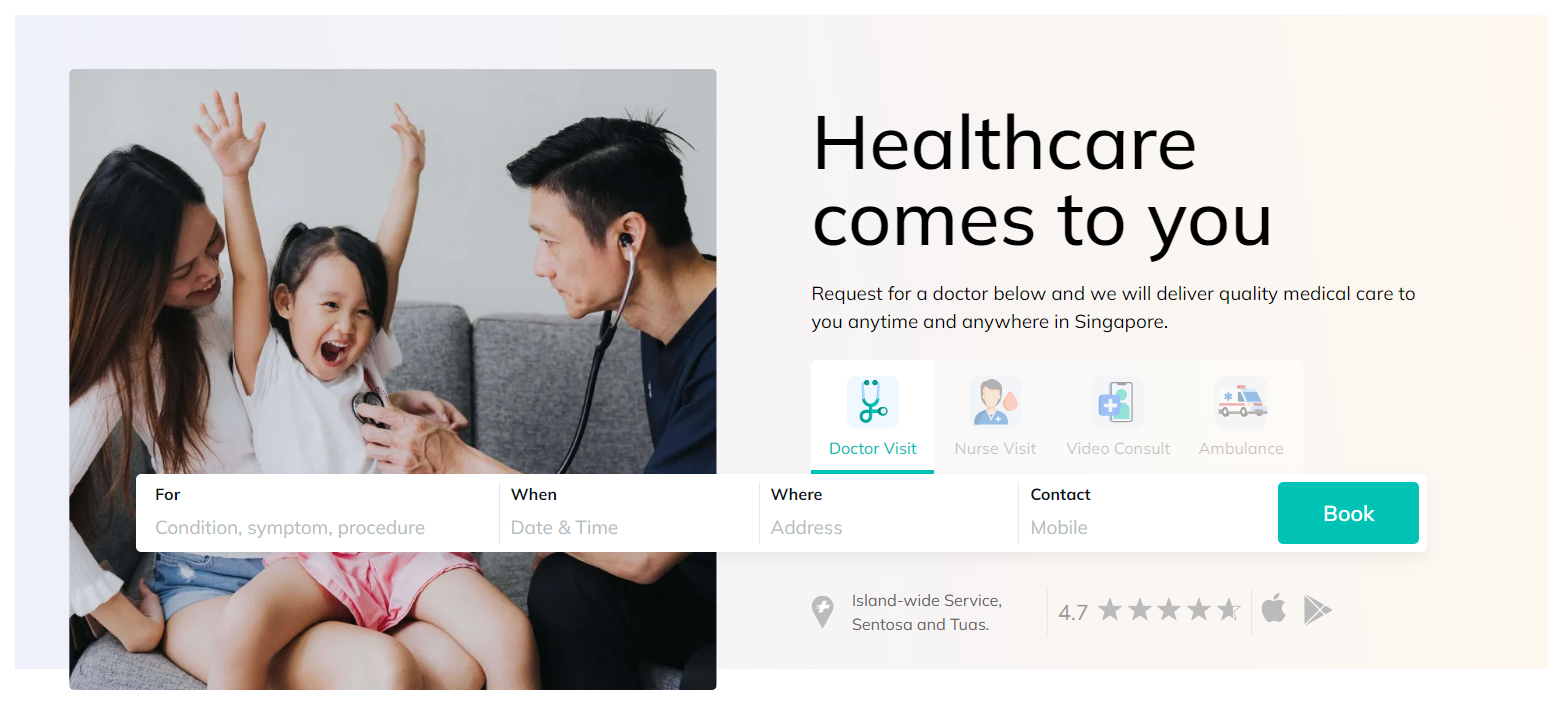The height and width of the screenshot is (709, 1566).
Task: Switch to the Nurse Visit tab
Action: [995, 449]
